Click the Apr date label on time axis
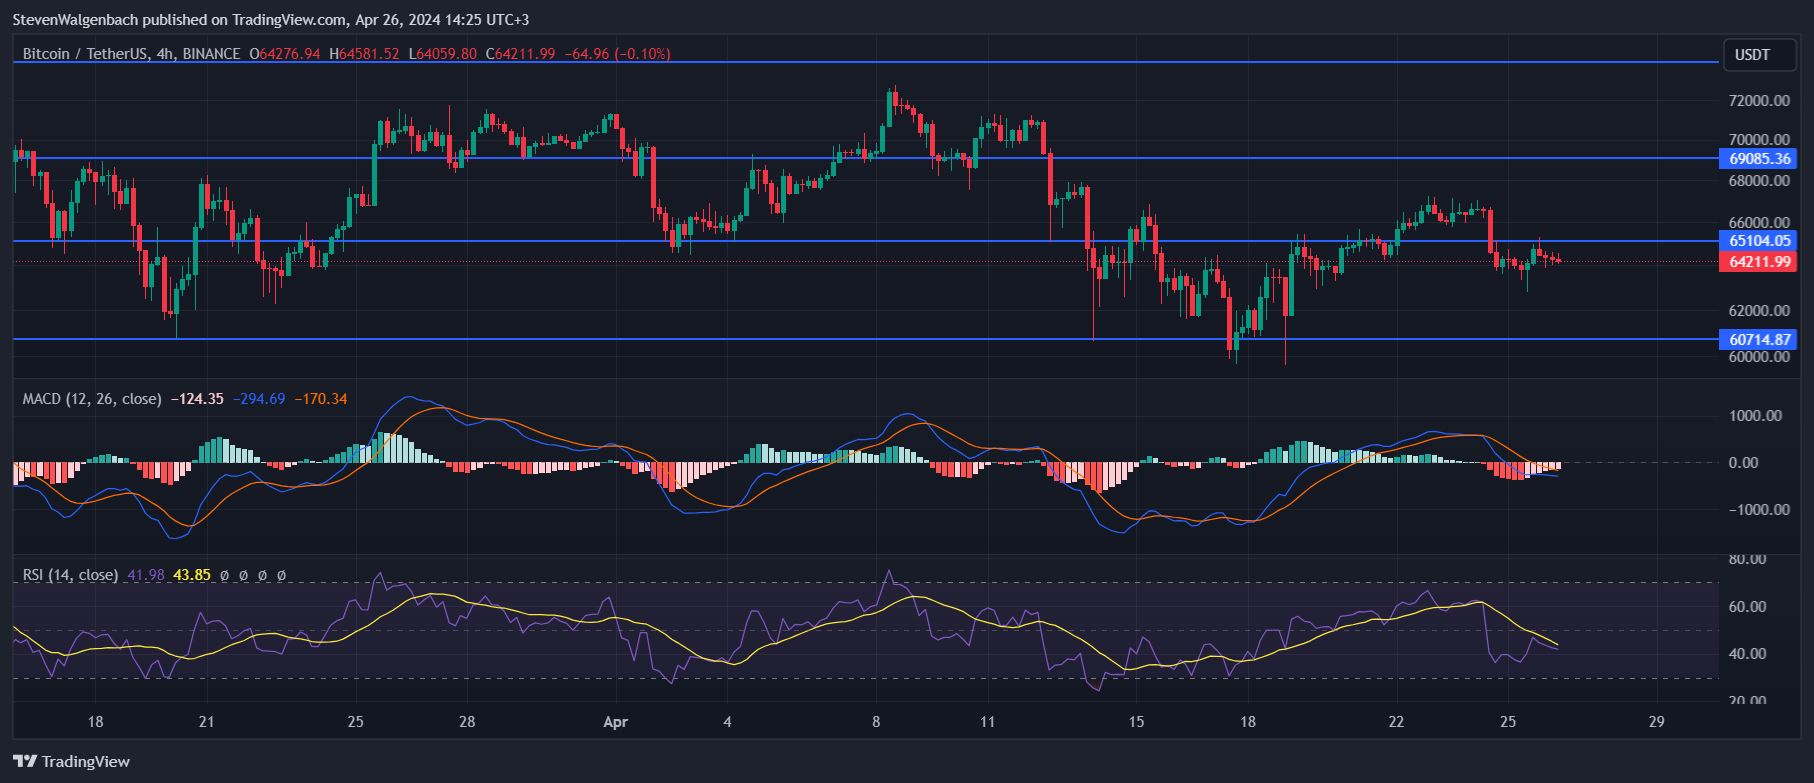This screenshot has height=783, width=1814. click(616, 721)
